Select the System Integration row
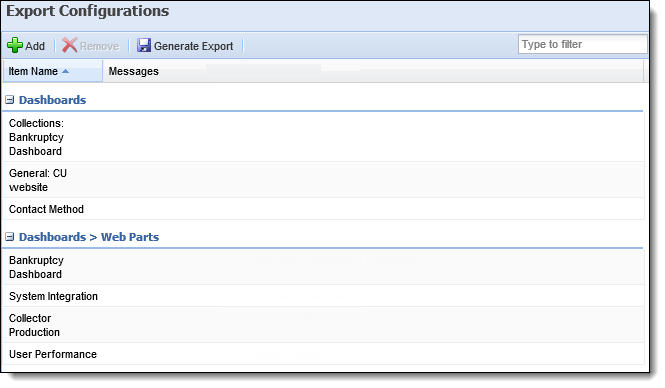 [323, 296]
